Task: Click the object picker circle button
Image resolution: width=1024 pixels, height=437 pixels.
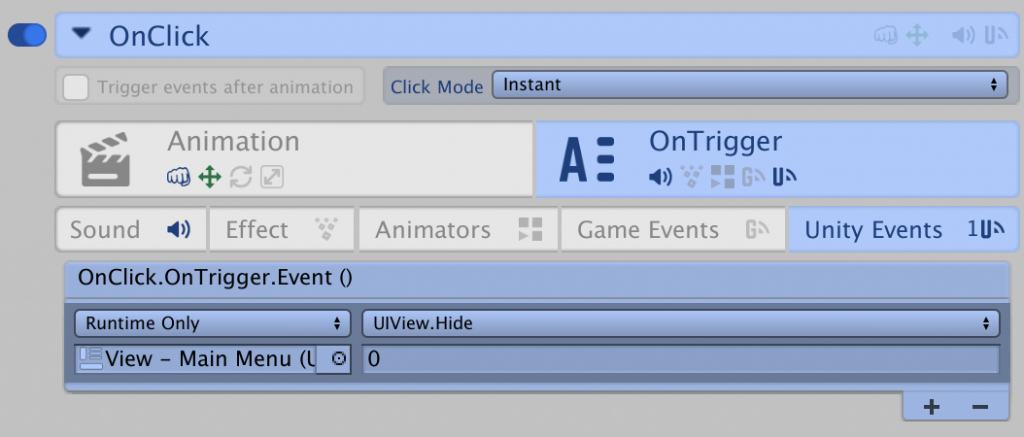Action: coord(338,358)
